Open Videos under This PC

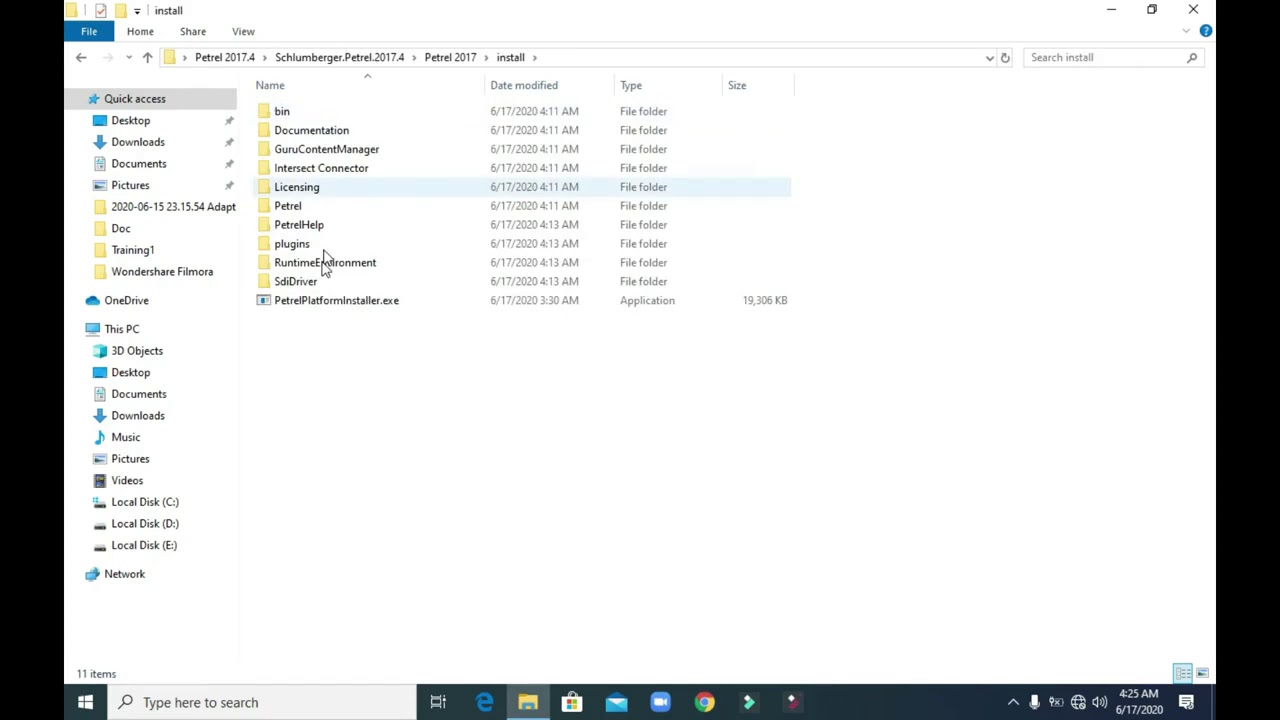click(126, 481)
